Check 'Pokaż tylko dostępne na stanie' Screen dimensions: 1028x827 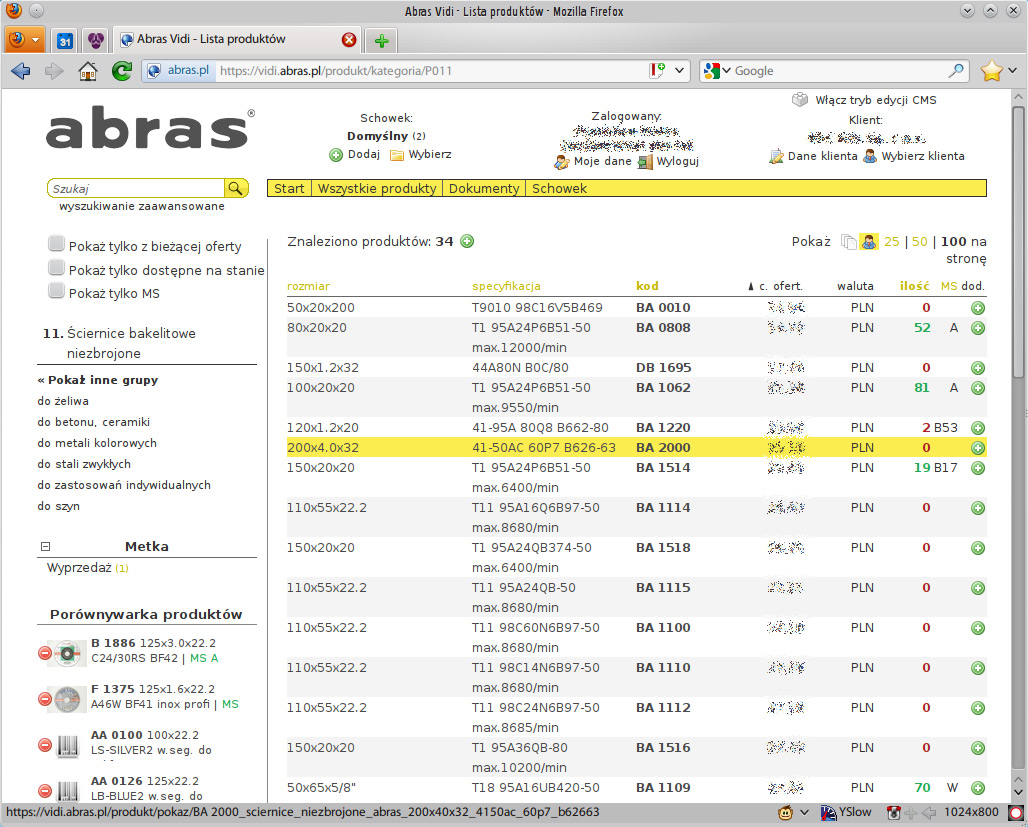tap(57, 269)
